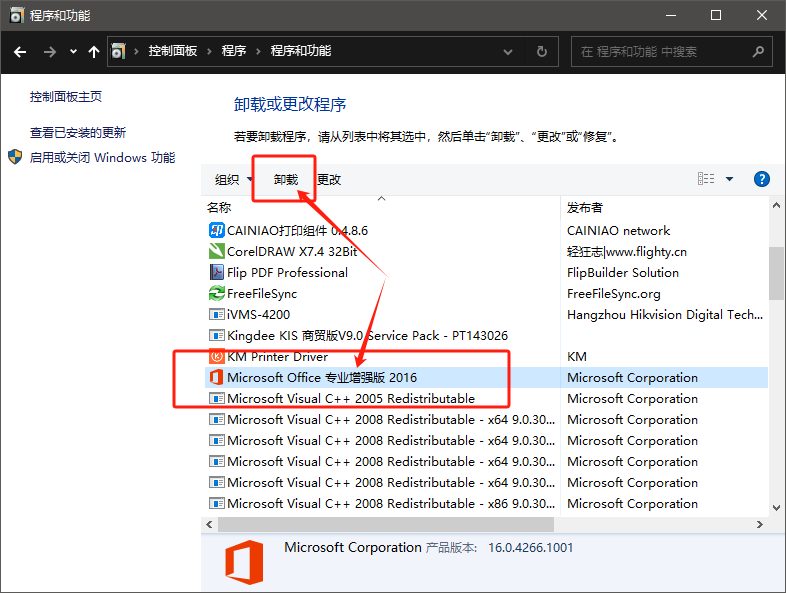786x593 pixels.
Task: Click the 控制面板 breadcrumb item
Action: (x=172, y=52)
